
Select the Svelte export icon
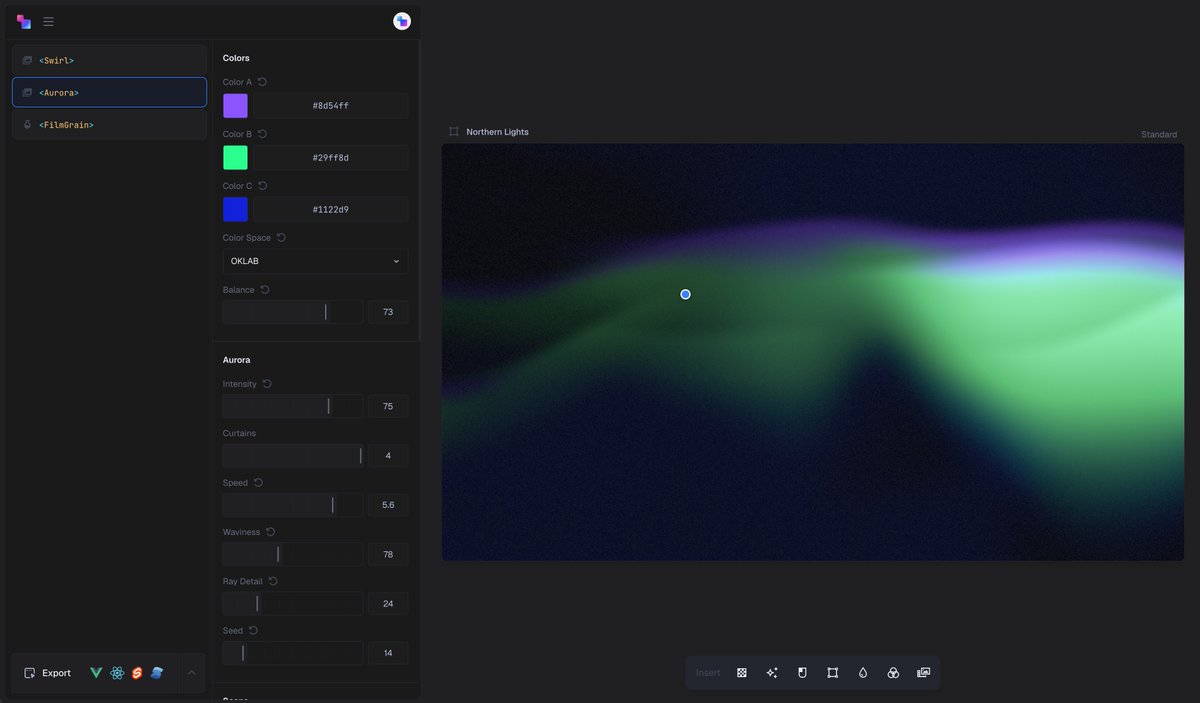click(x=136, y=672)
